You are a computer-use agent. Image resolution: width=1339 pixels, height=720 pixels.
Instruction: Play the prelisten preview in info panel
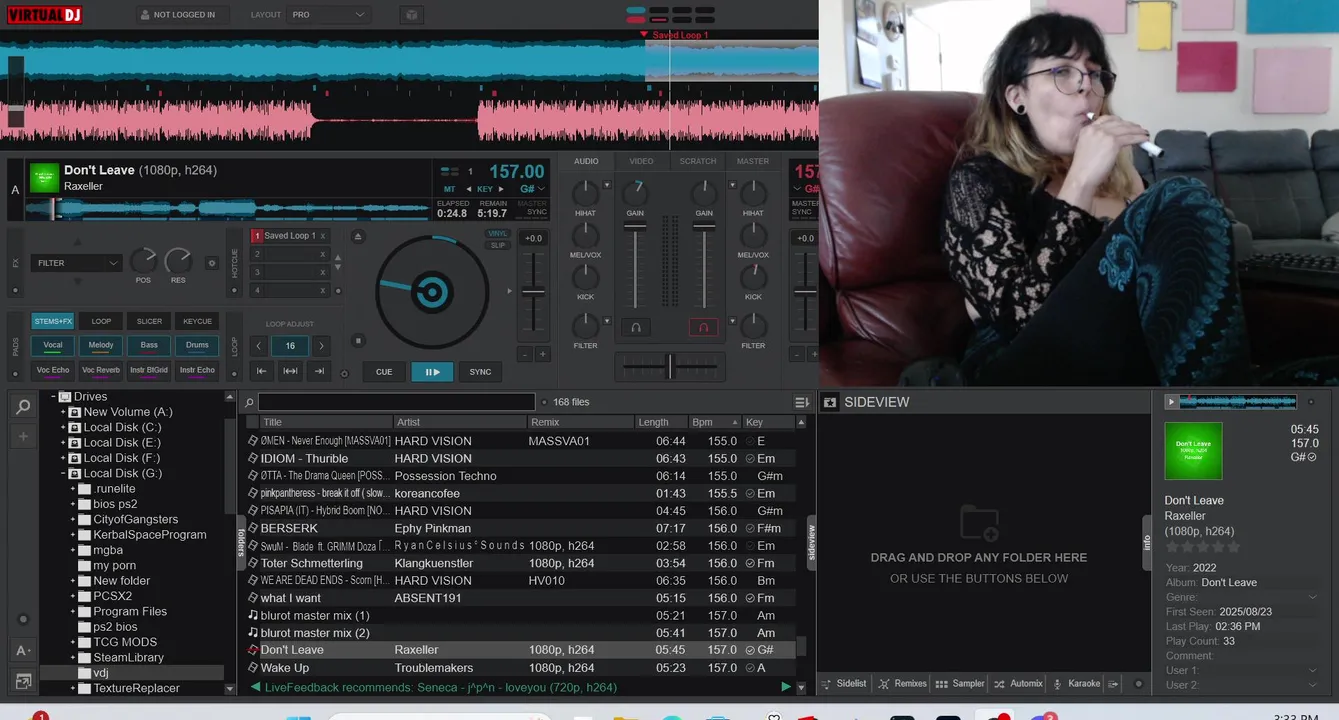pyautogui.click(x=1171, y=402)
